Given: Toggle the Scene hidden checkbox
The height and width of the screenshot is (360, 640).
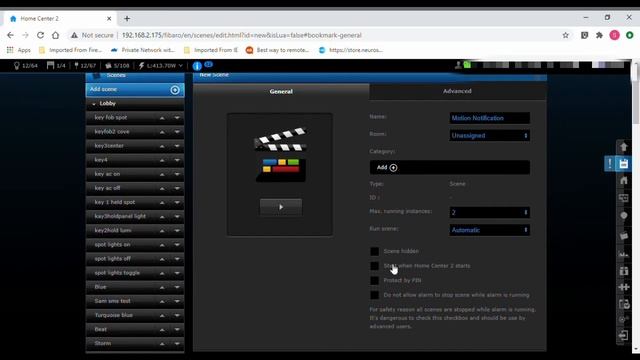Looking at the screenshot, I should tap(374, 251).
